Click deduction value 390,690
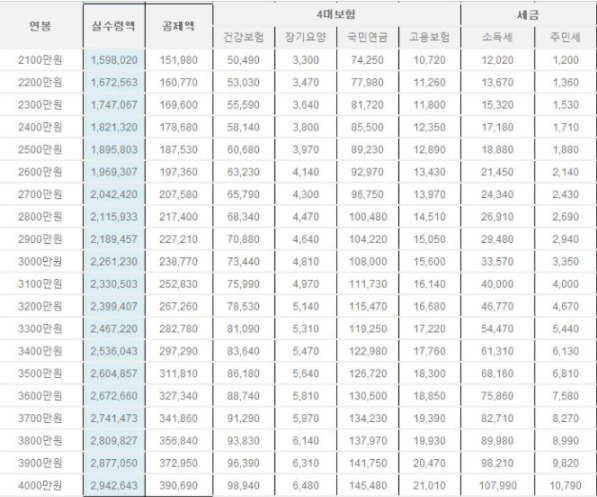Screen dimensions: 597x497 point(179,486)
